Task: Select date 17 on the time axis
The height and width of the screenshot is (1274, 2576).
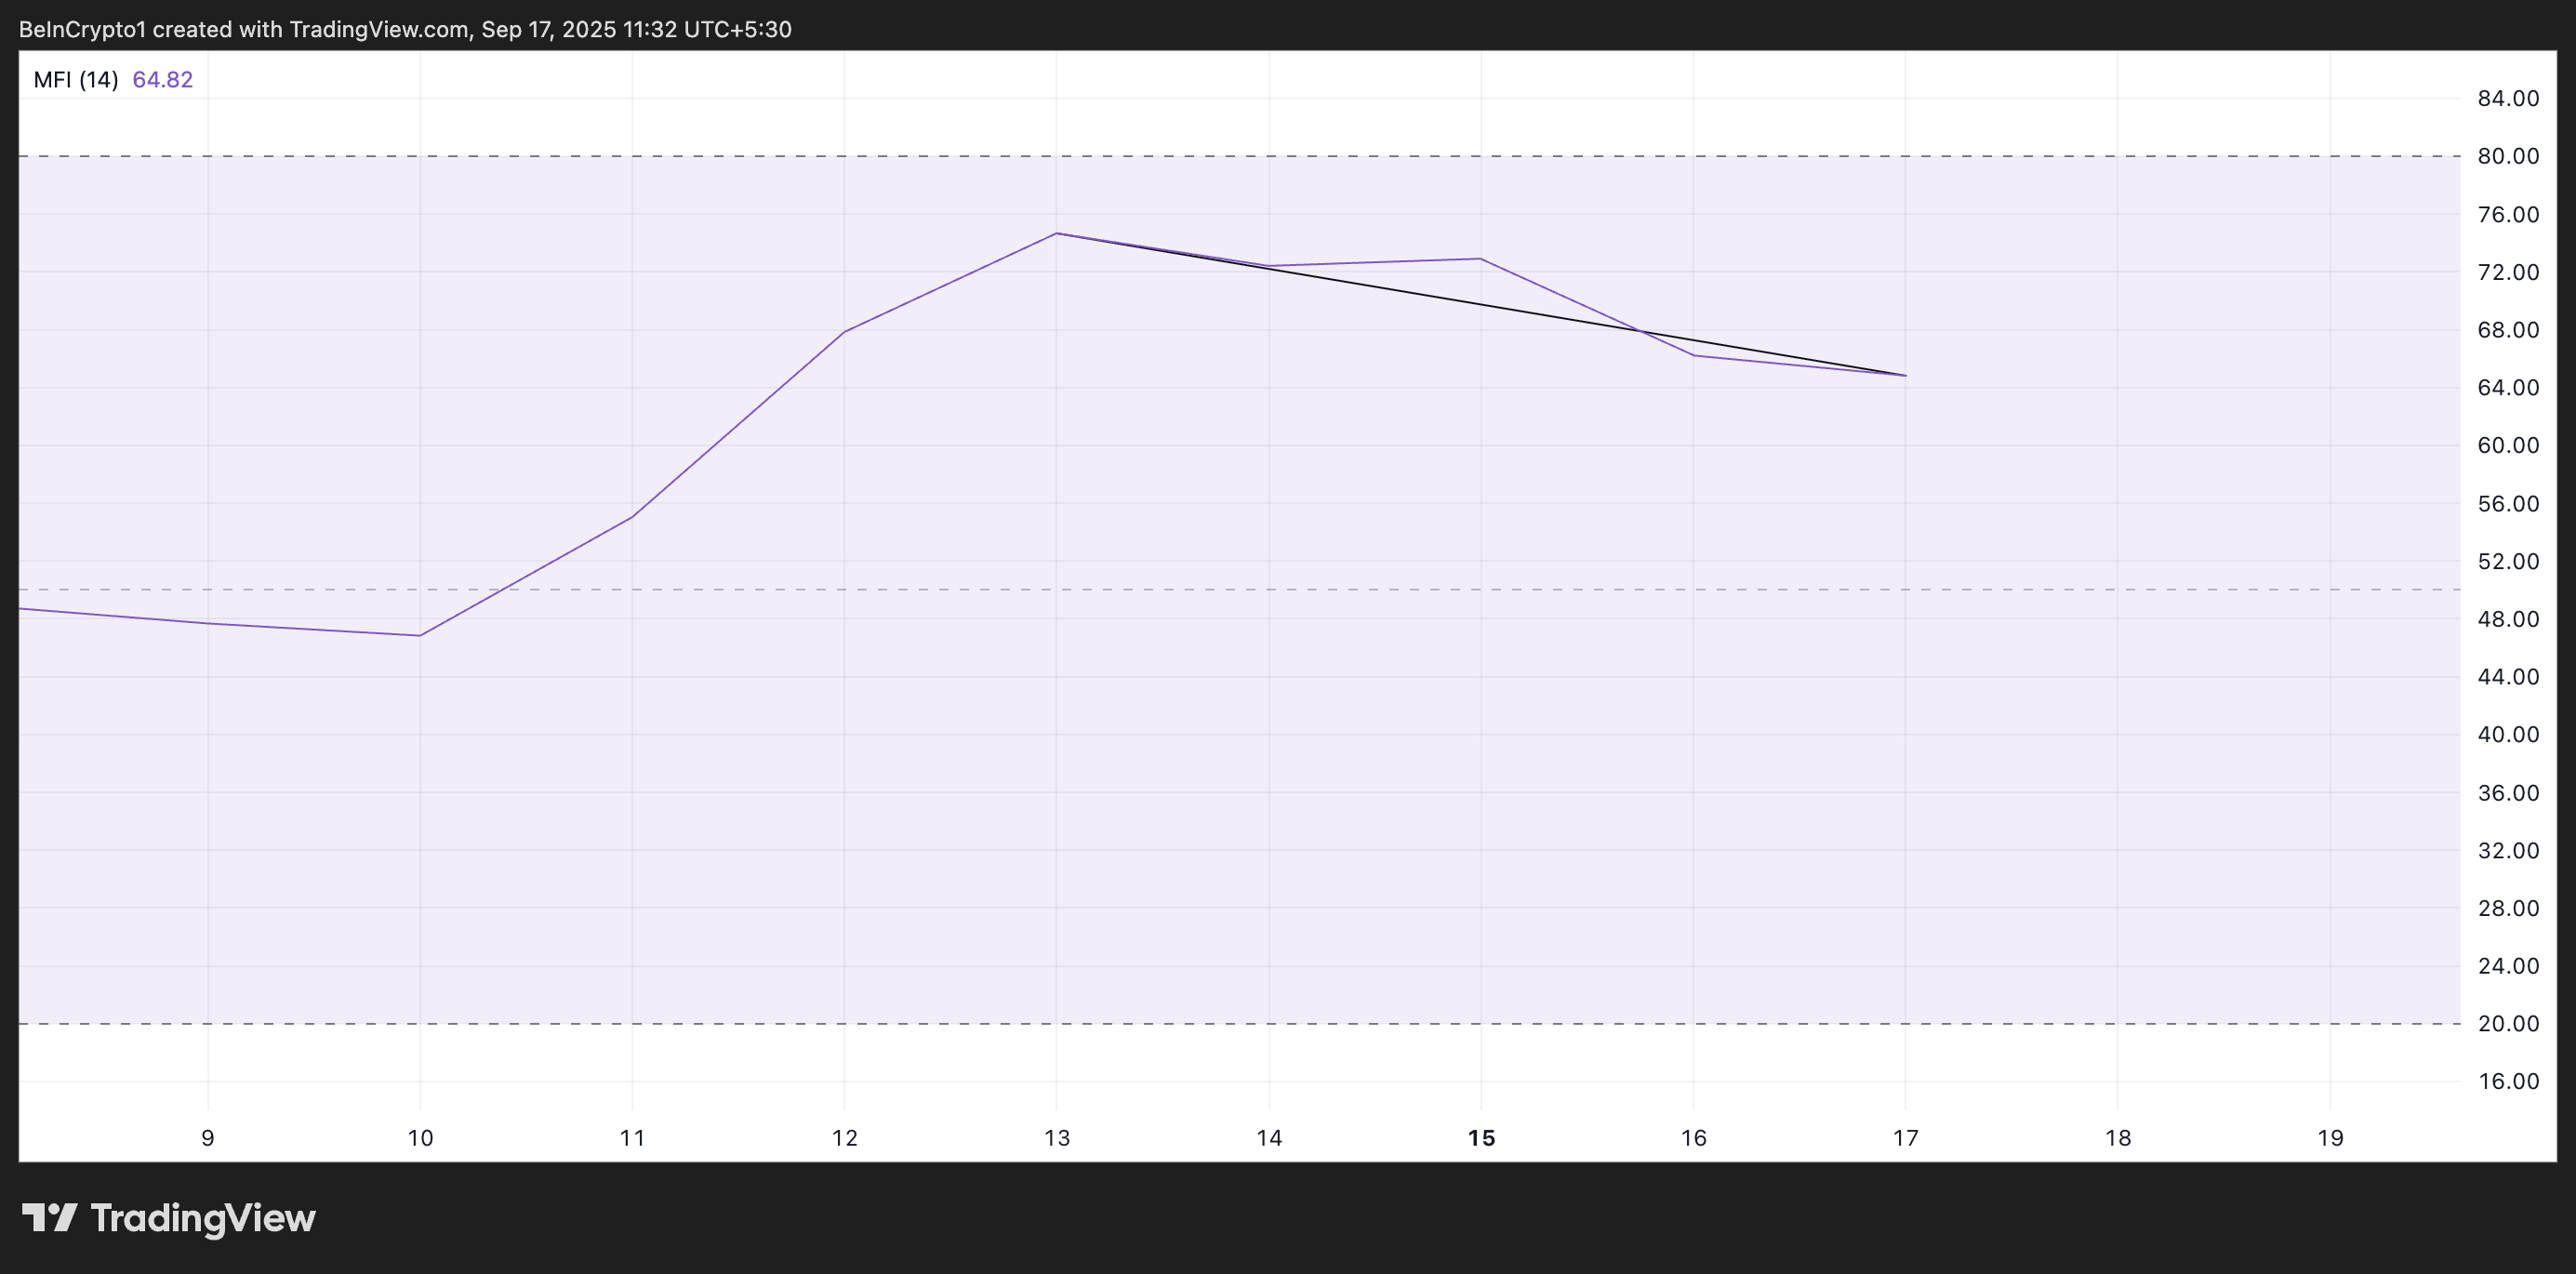Action: click(x=1906, y=1137)
